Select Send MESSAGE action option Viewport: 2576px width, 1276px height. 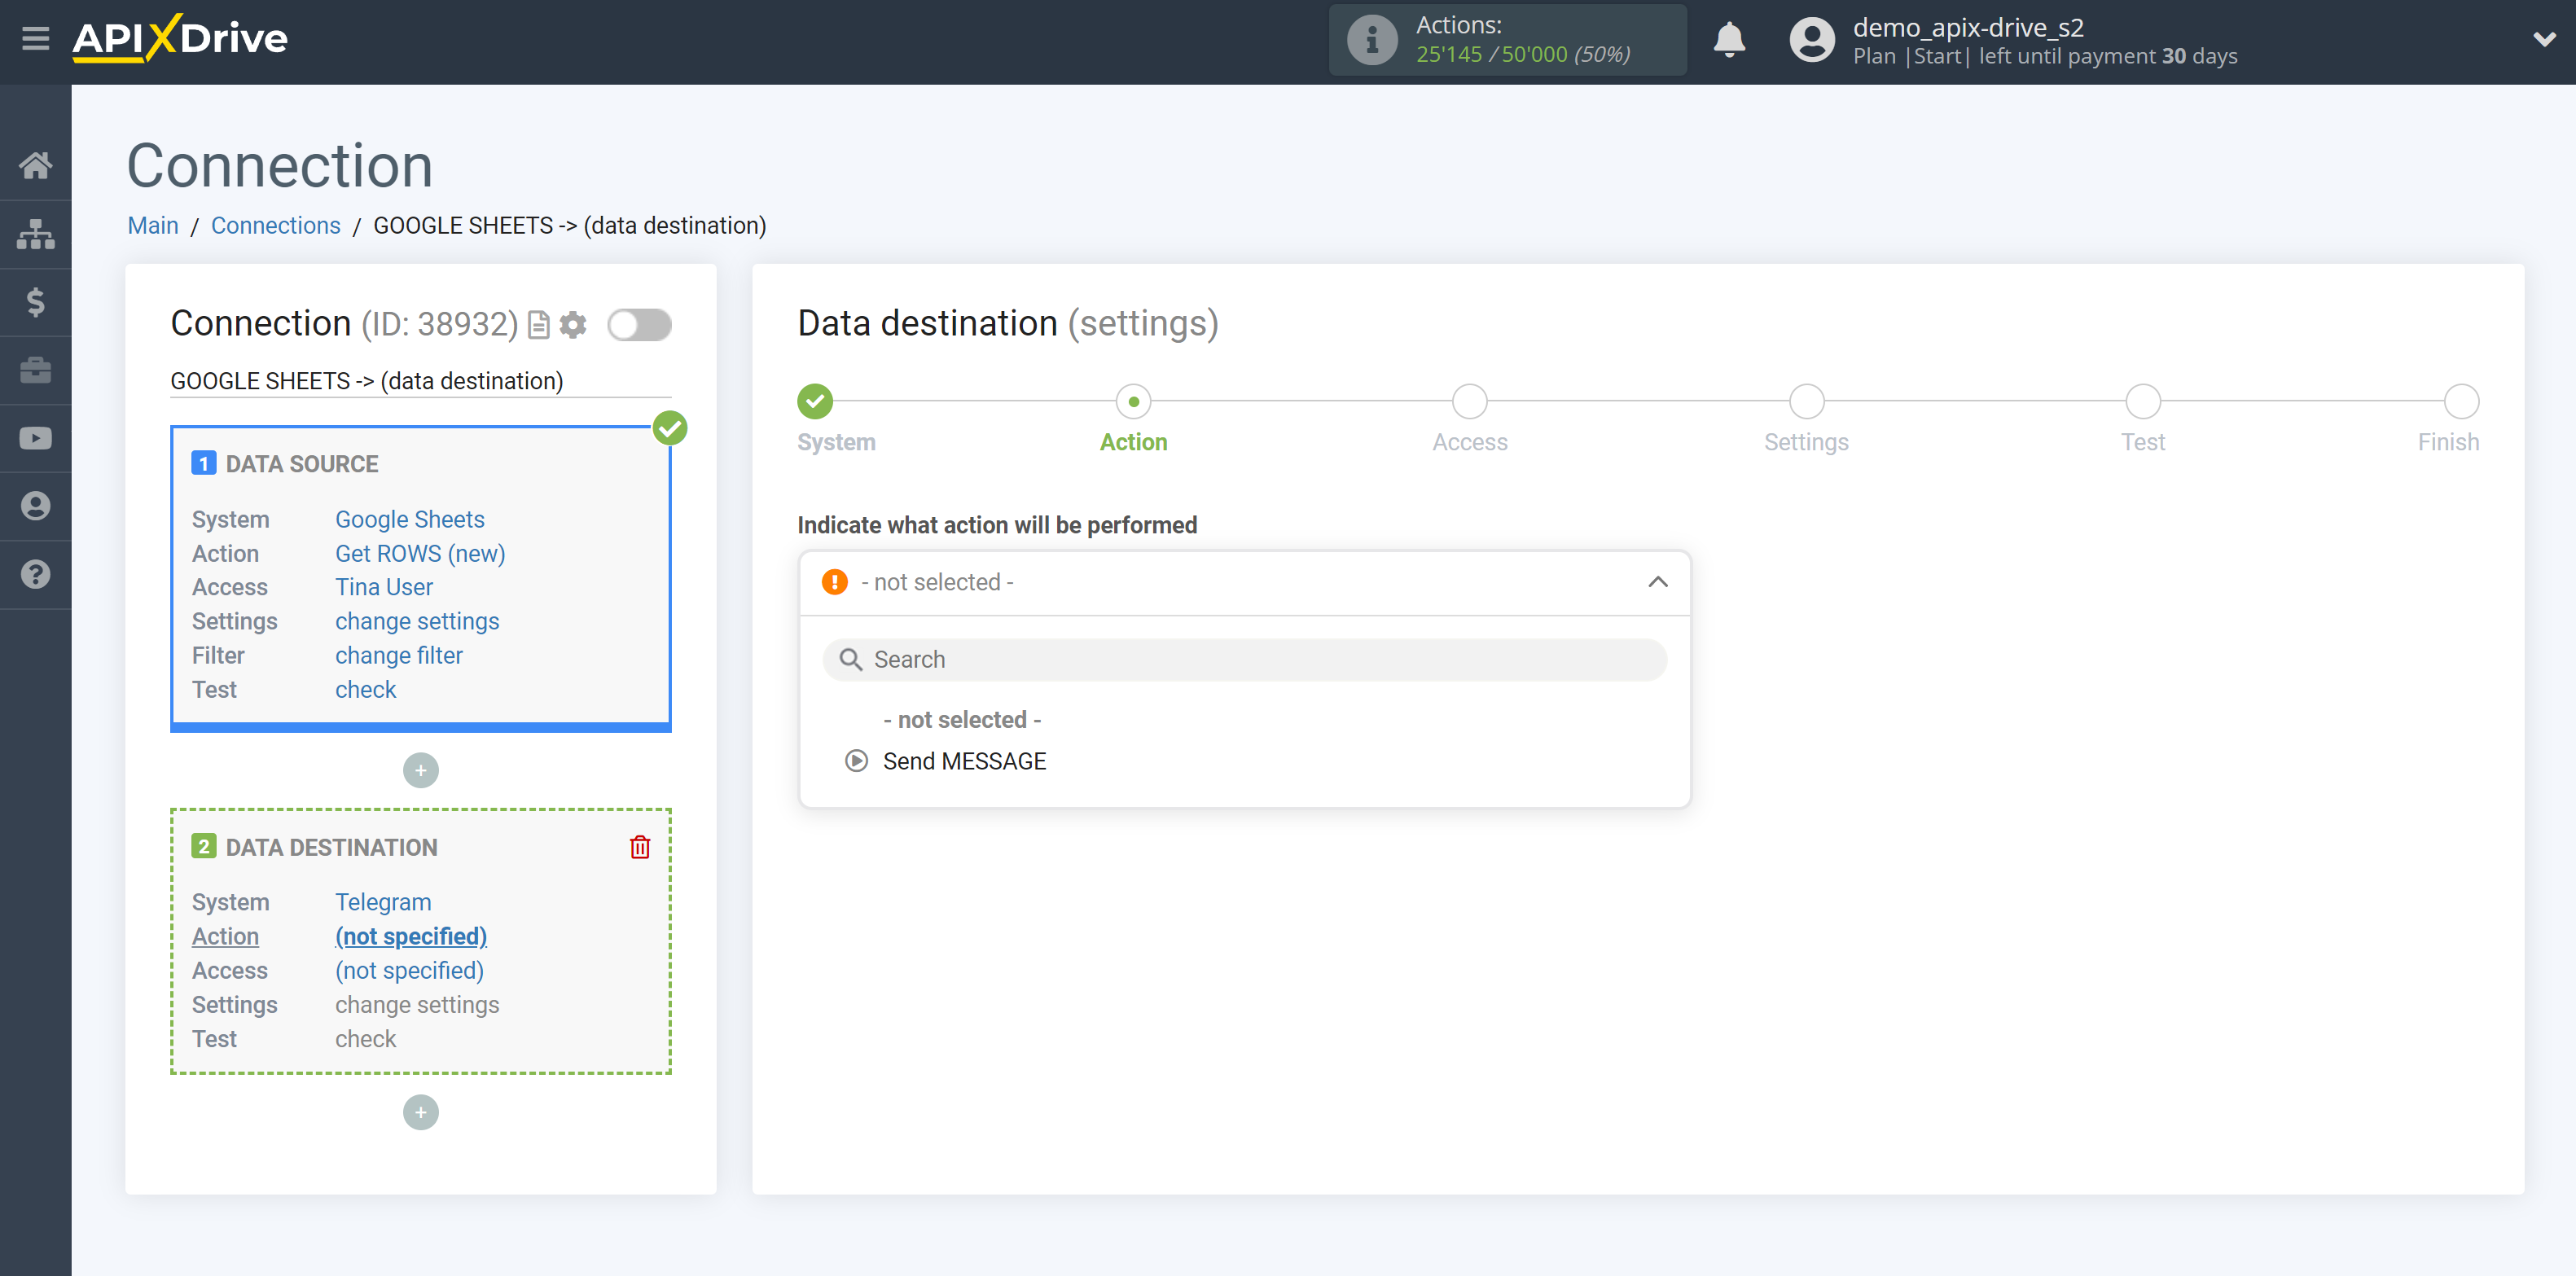tap(963, 761)
